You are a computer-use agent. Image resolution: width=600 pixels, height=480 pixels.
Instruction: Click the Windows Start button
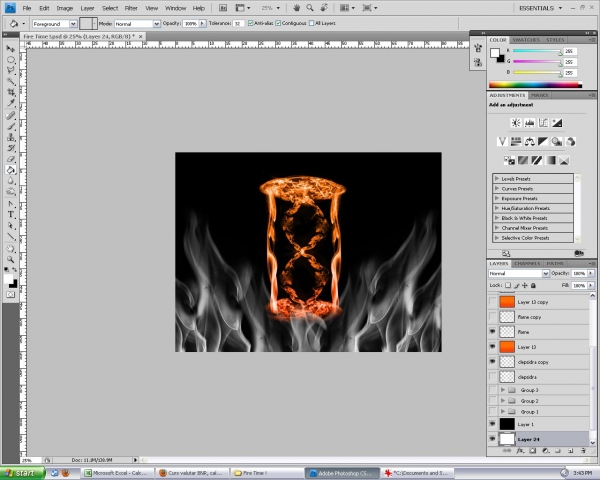tap(22, 473)
